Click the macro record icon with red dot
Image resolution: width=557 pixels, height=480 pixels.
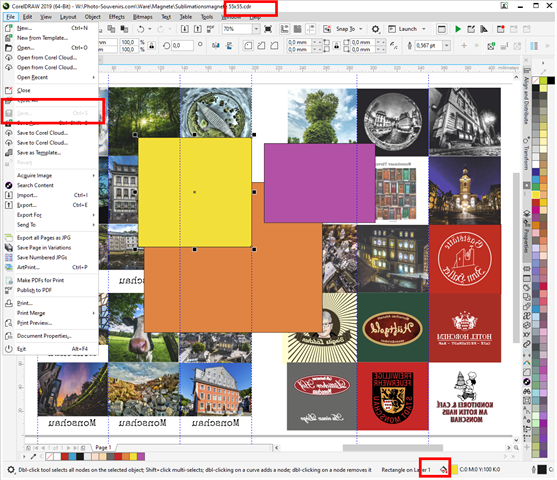click(x=501, y=29)
